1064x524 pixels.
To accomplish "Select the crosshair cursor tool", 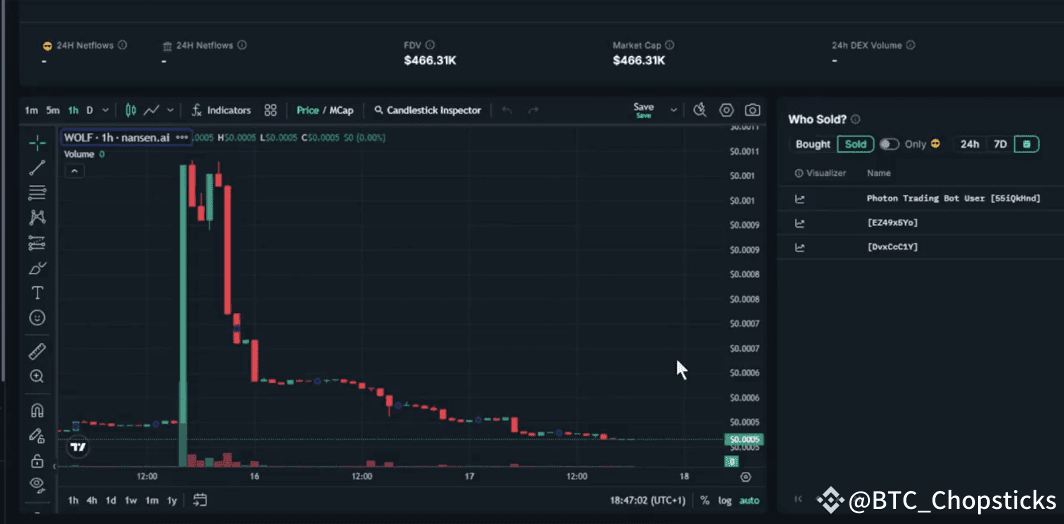I will click(x=37, y=143).
